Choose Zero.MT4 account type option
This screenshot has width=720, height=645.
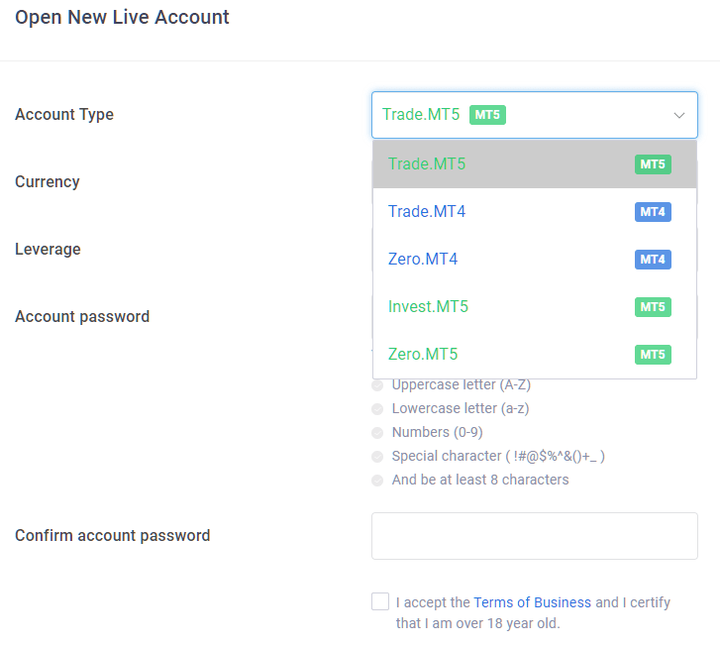click(534, 259)
